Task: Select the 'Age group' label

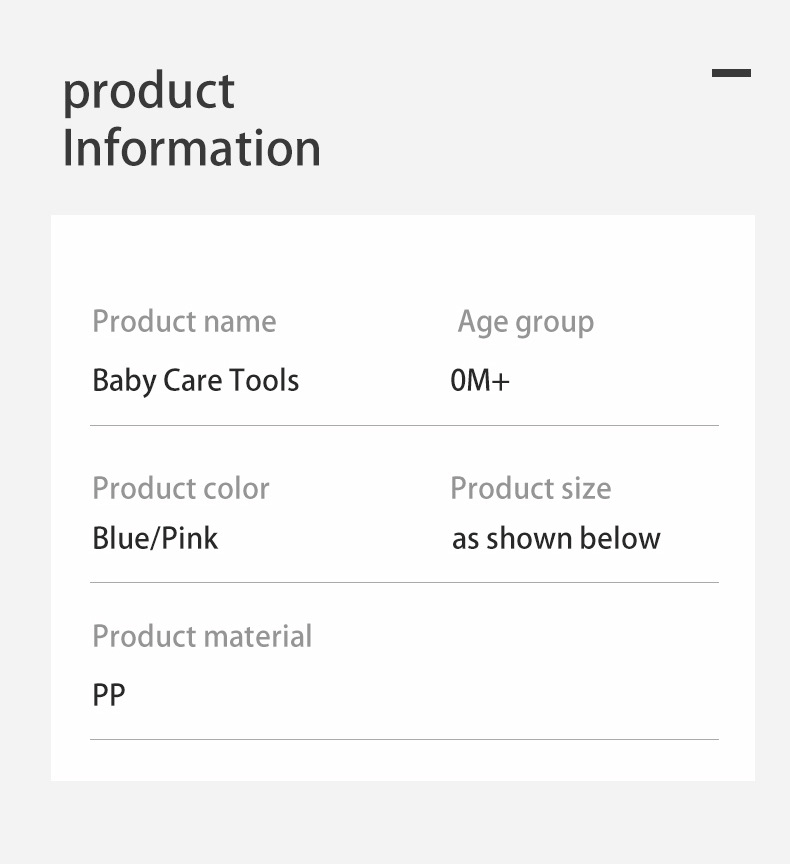Action: 525,322
